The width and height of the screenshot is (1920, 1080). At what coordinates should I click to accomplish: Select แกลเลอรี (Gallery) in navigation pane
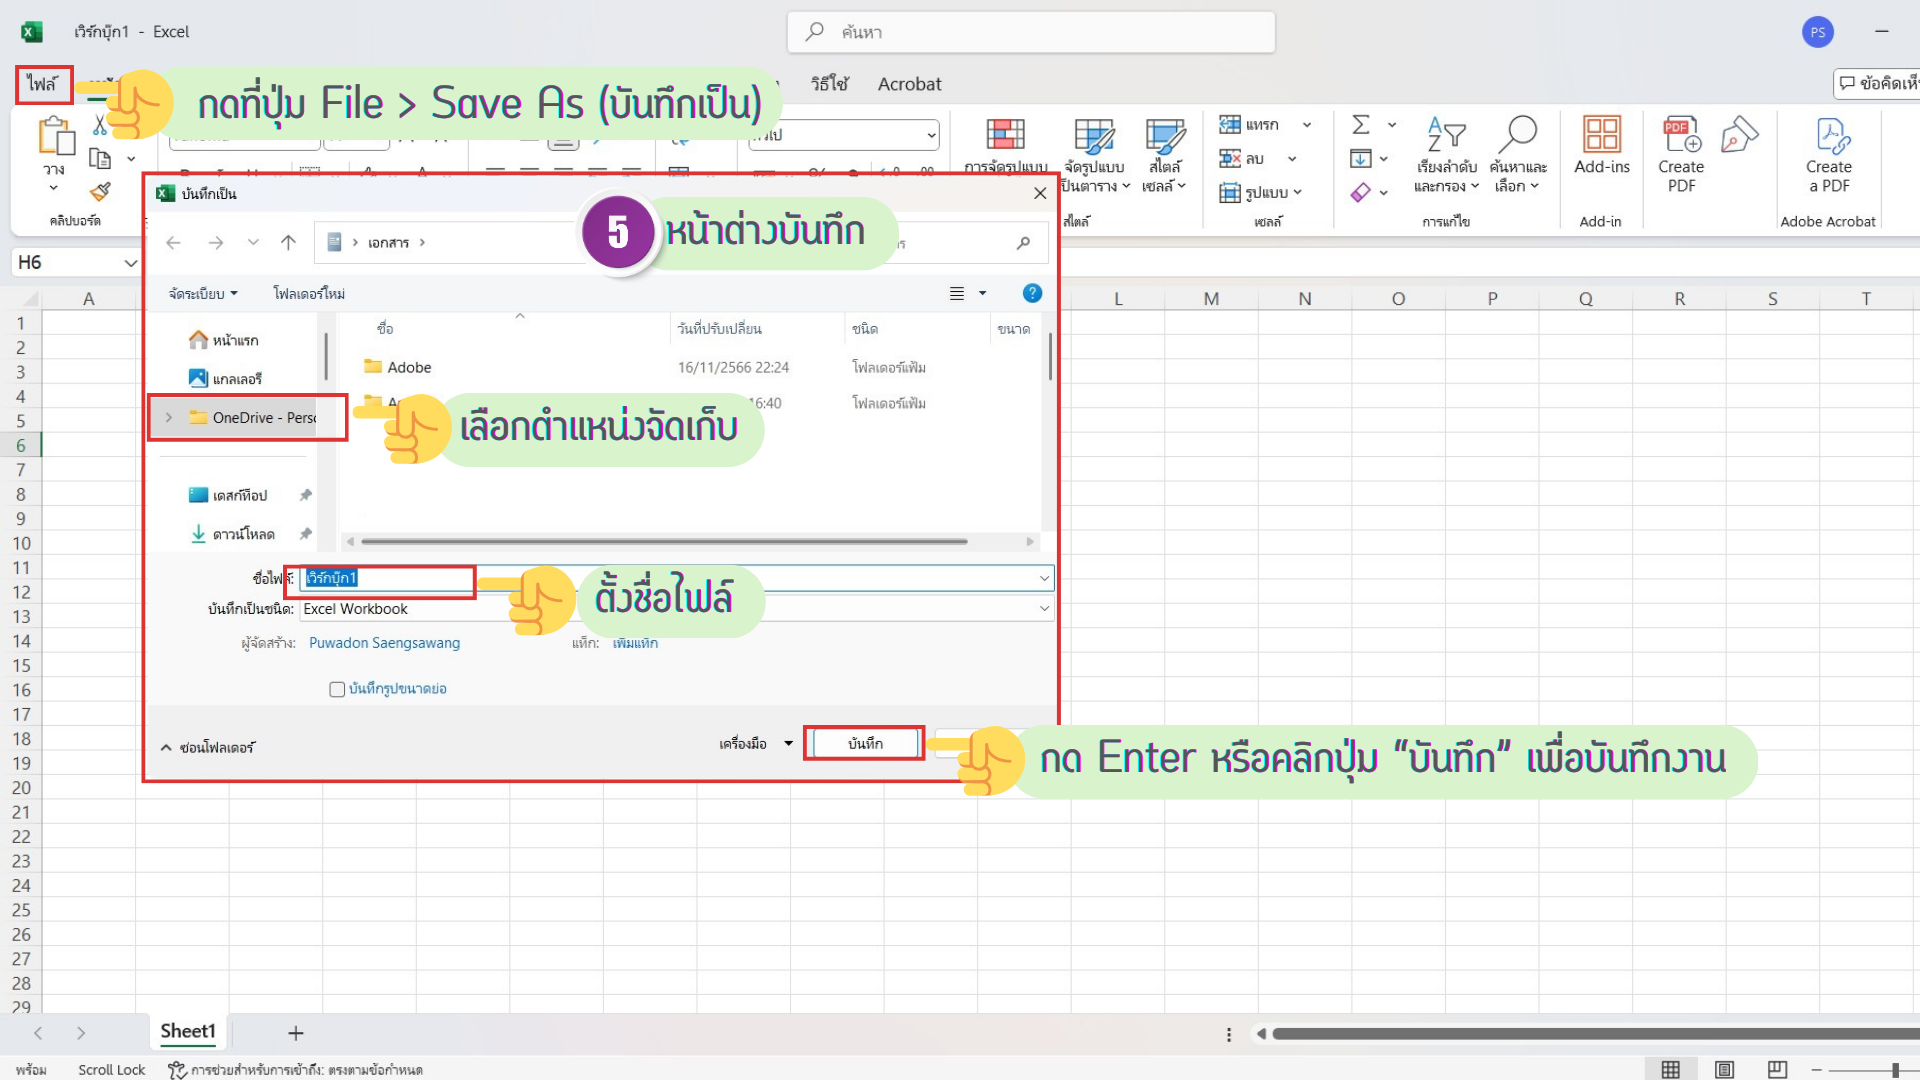click(x=226, y=379)
